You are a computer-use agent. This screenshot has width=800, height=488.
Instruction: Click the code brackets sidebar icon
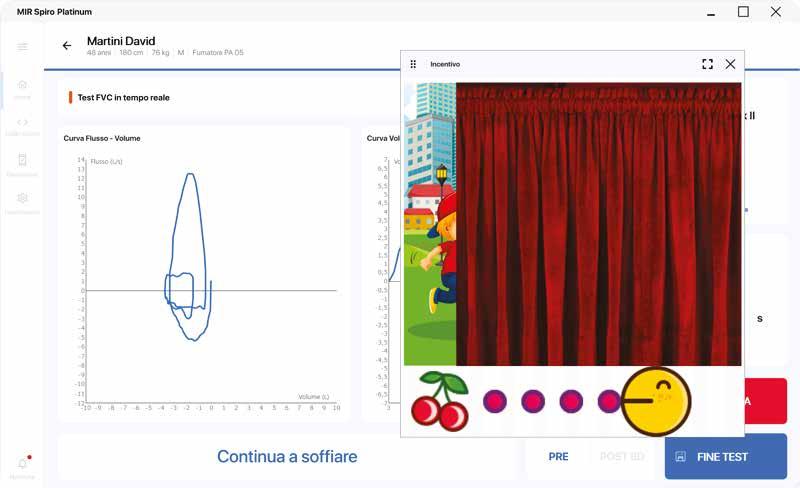[x=22, y=124]
